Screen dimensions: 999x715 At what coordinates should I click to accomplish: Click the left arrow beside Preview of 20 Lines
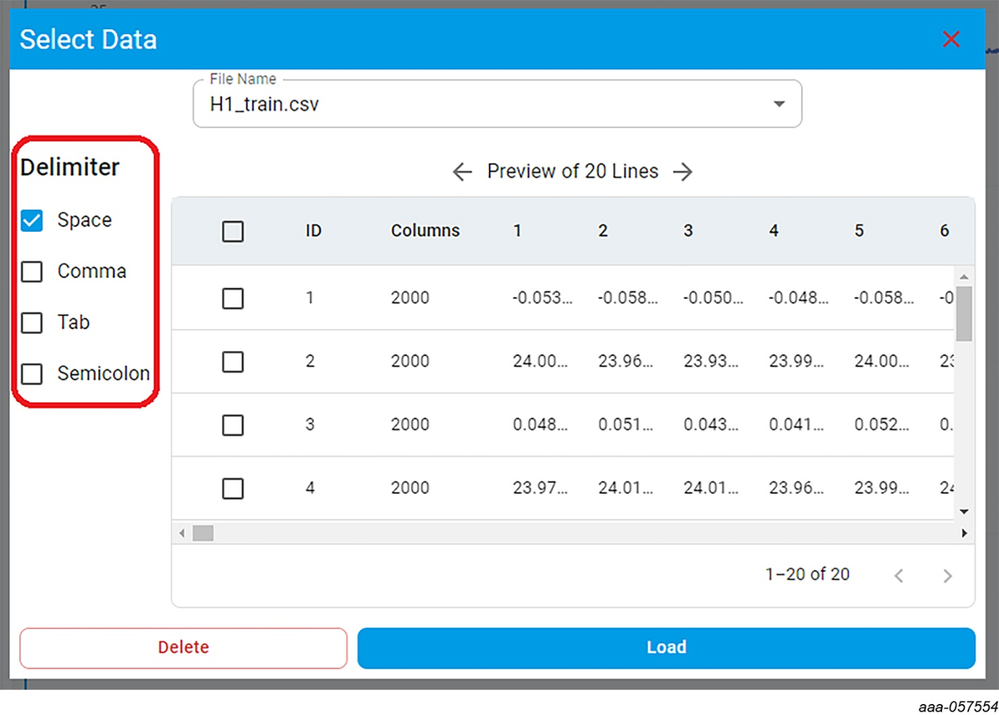click(462, 172)
